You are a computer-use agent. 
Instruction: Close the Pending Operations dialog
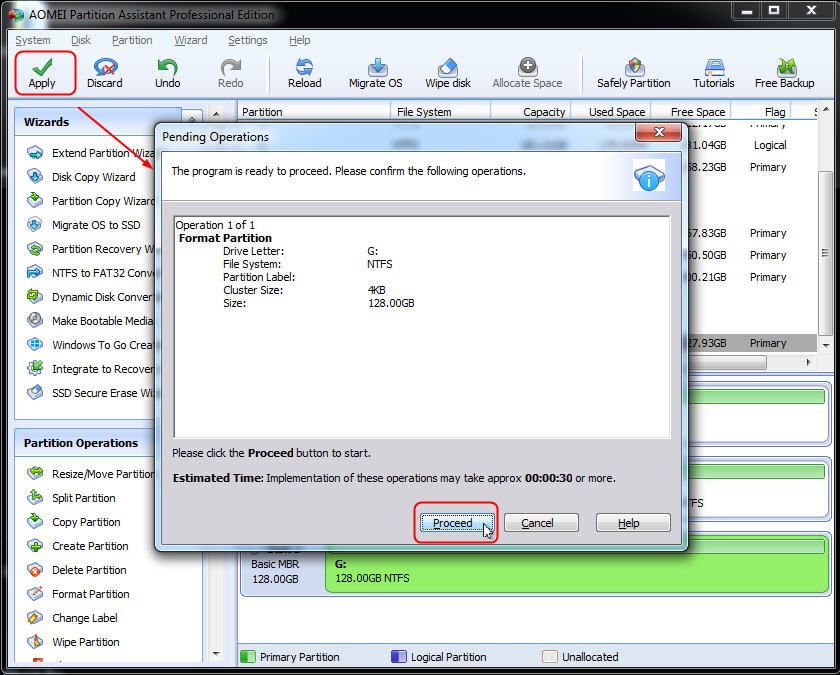(x=658, y=132)
